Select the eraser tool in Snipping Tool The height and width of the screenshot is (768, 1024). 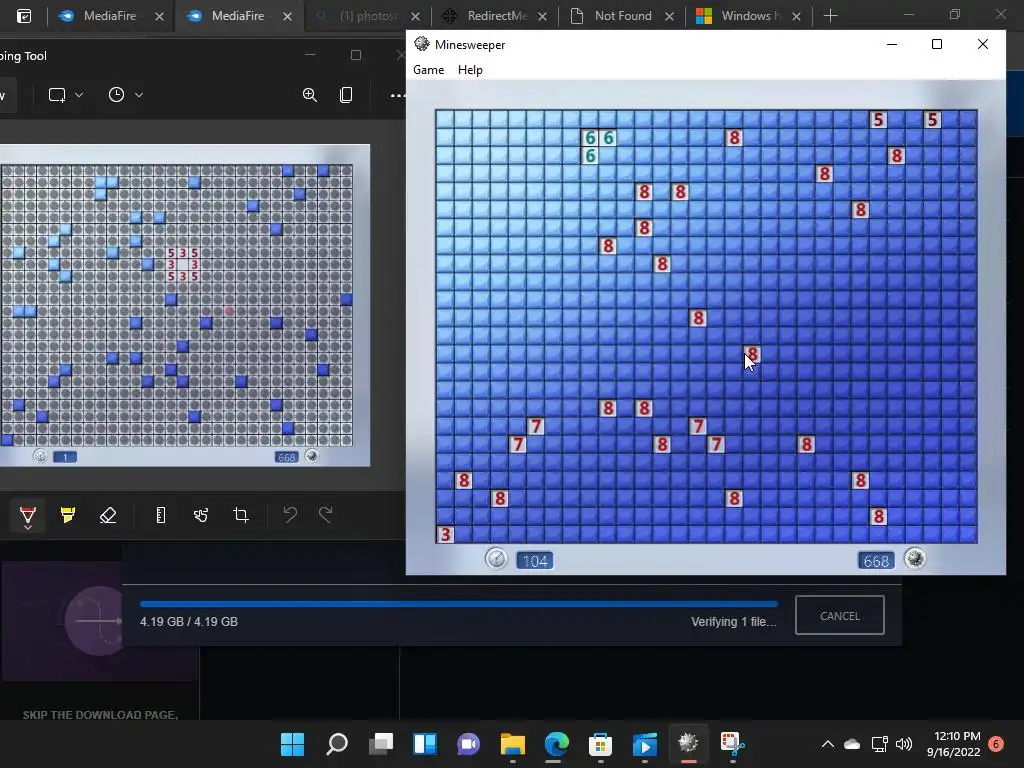coord(108,515)
